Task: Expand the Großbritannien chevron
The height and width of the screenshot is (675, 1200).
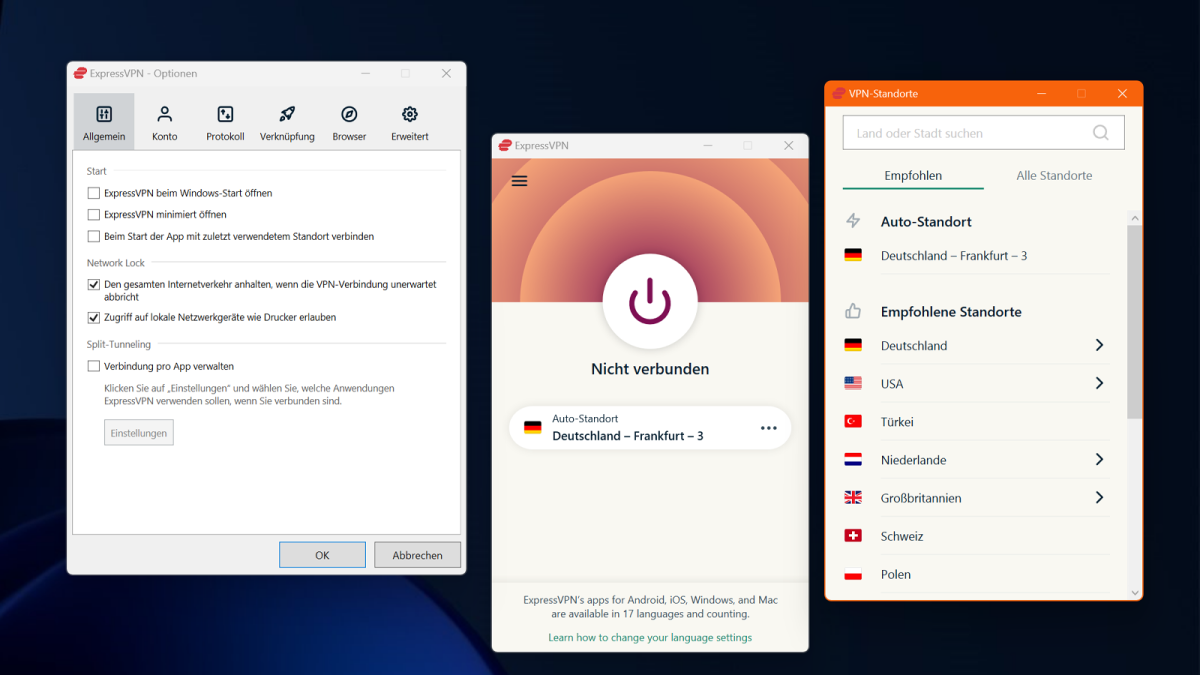Action: (1099, 497)
